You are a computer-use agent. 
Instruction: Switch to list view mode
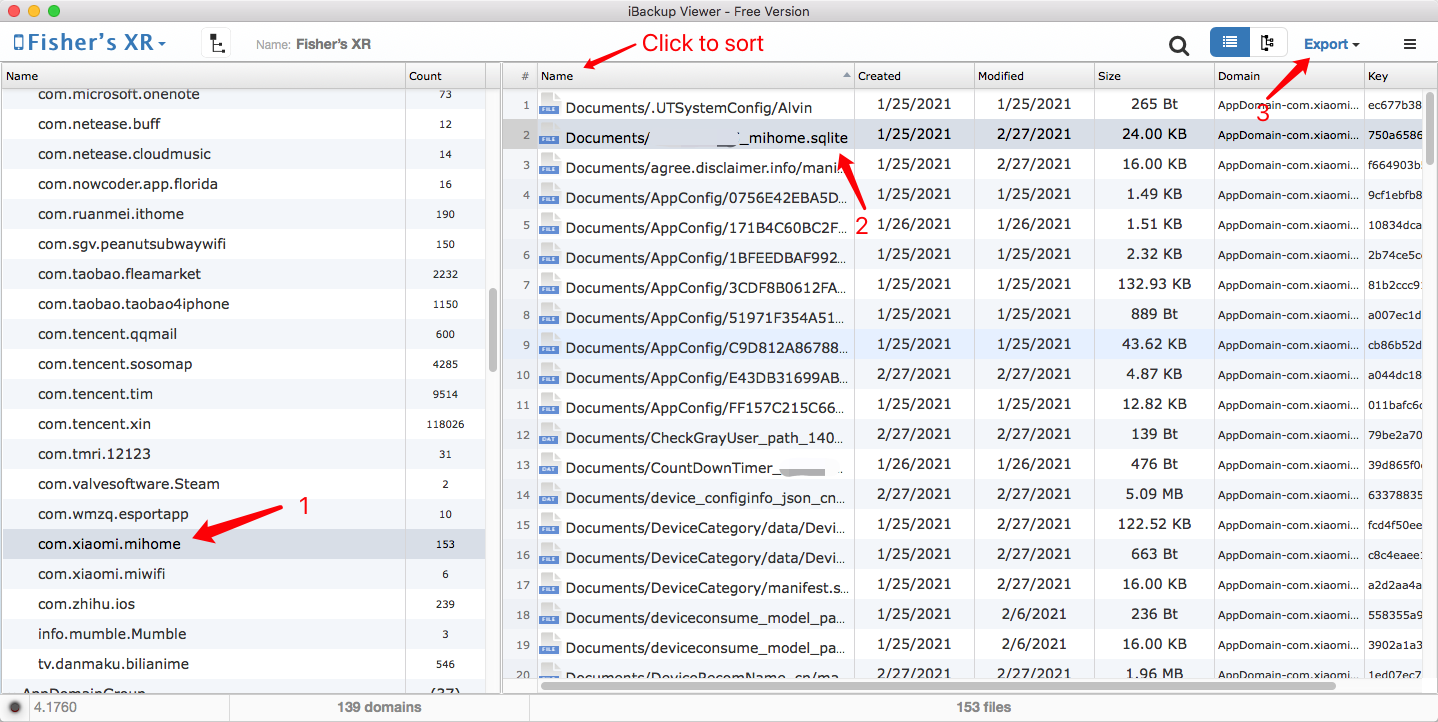[1229, 43]
